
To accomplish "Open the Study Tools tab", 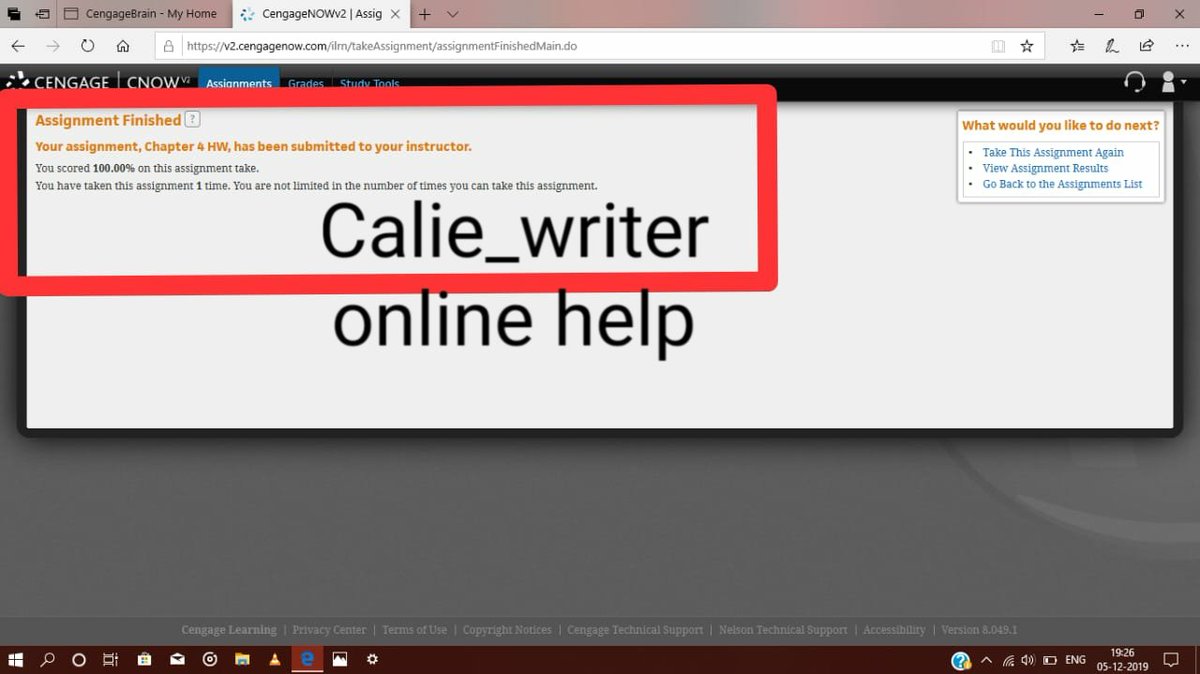I will point(369,84).
